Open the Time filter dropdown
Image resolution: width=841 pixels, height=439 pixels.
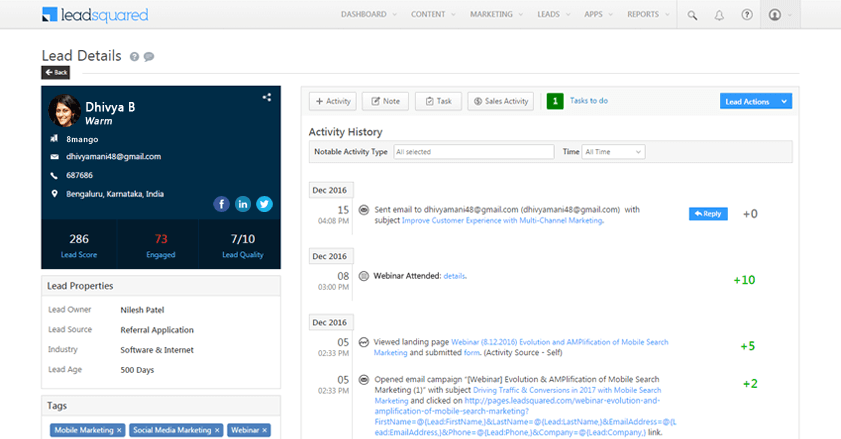[x=613, y=152]
